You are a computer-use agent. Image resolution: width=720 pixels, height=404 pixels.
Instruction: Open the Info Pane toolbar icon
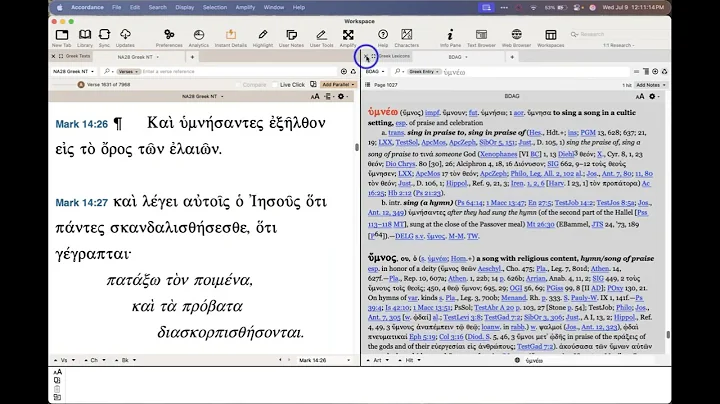point(450,38)
